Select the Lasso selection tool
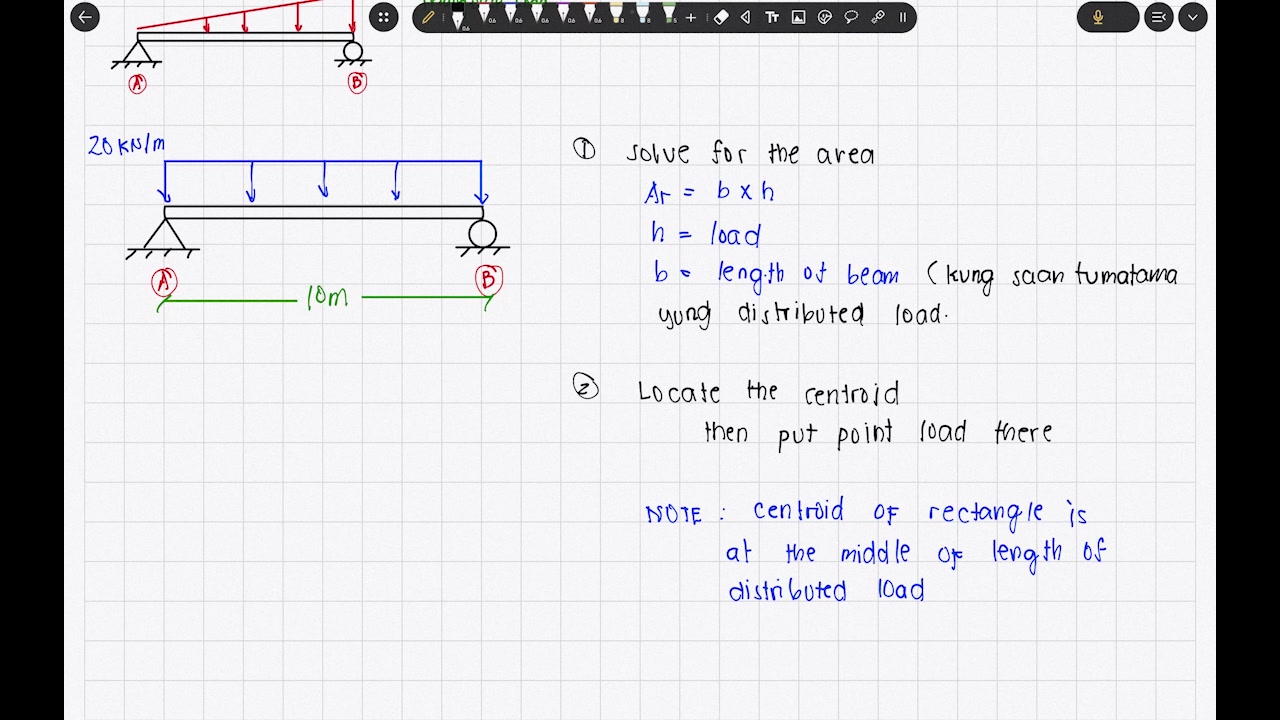The width and height of the screenshot is (1280, 720). (x=851, y=17)
